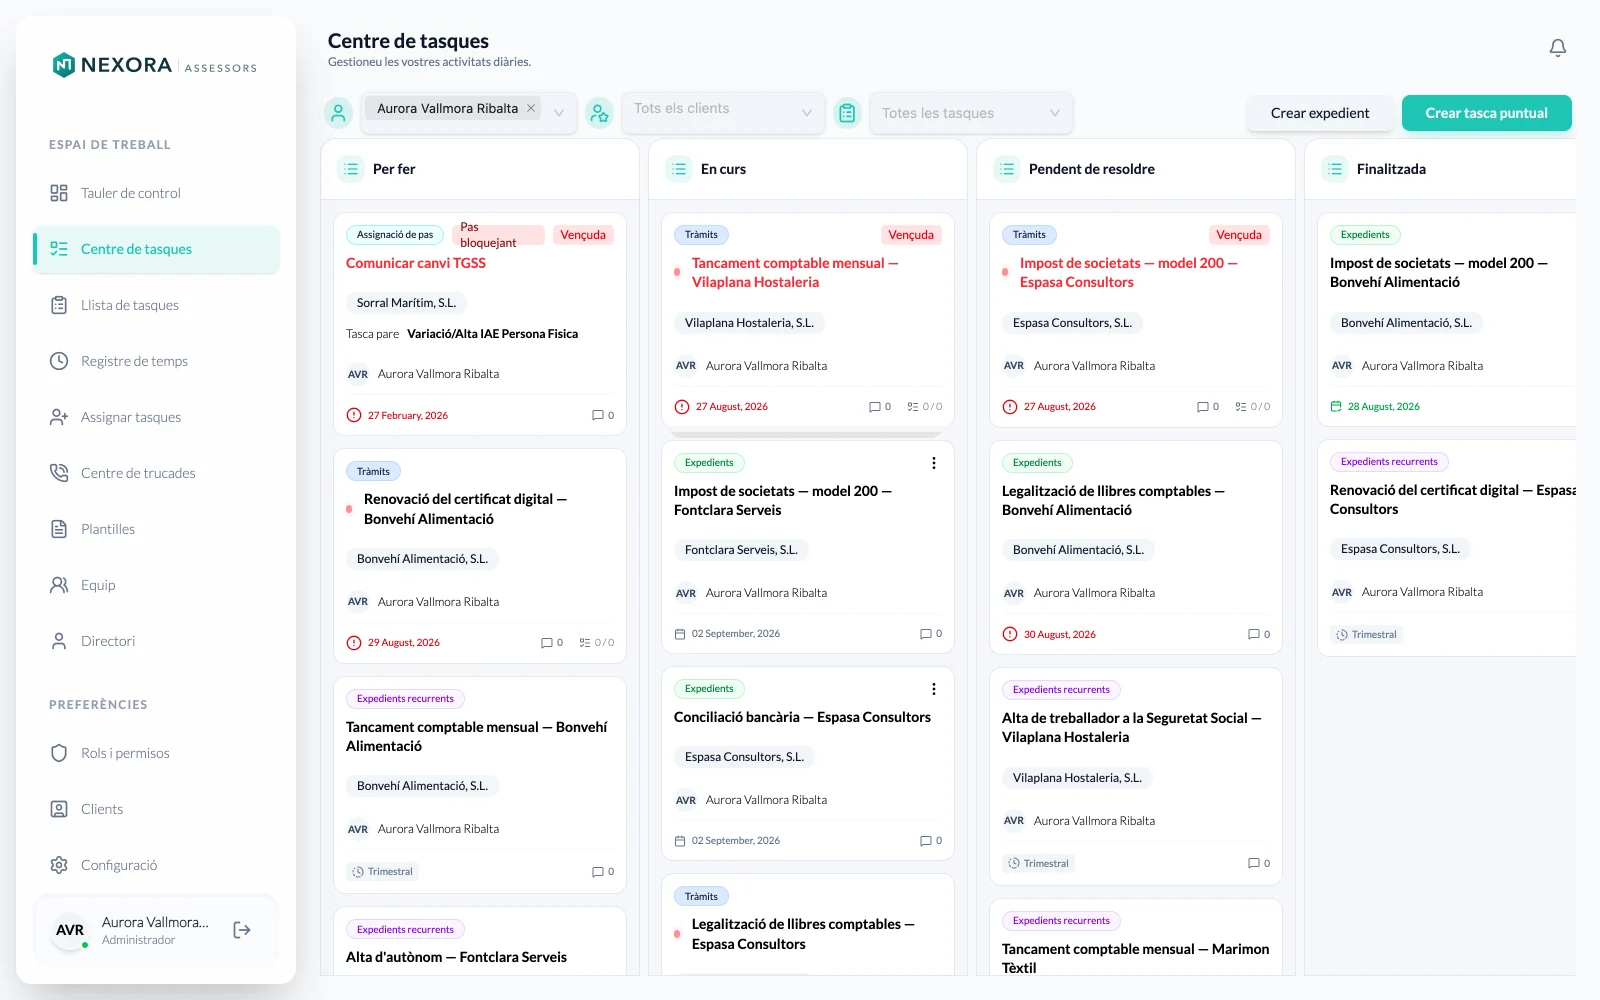The width and height of the screenshot is (1600, 1000).
Task: Open the three-dot menu on Conciliació bancària card
Action: pyautogui.click(x=933, y=689)
